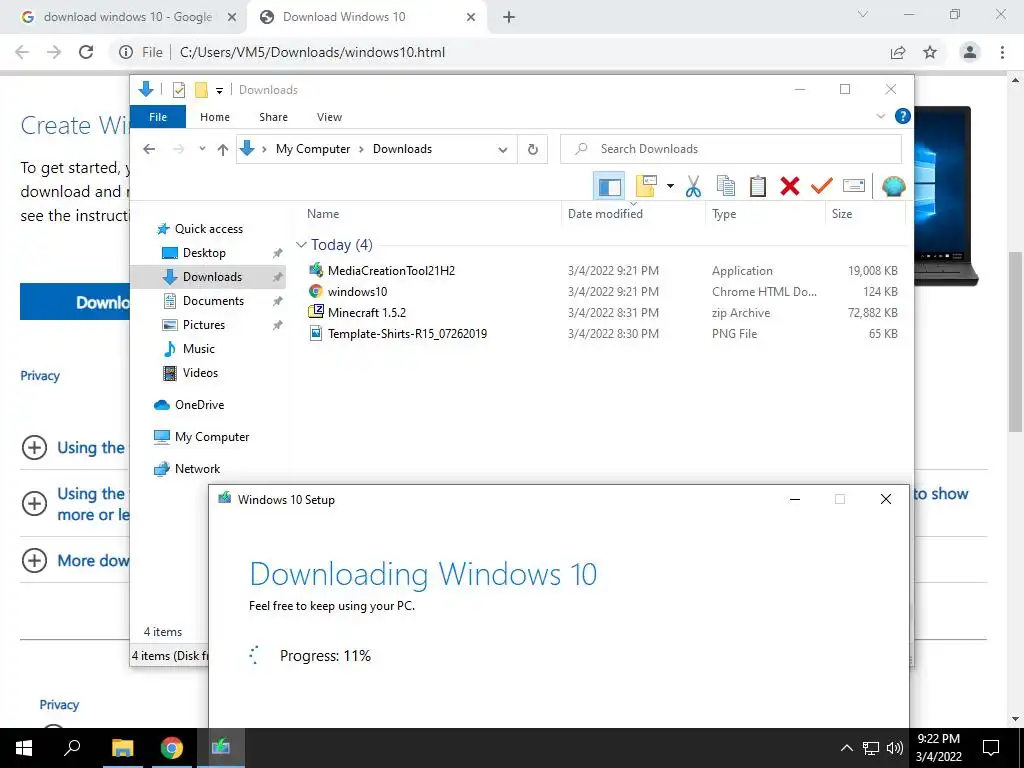Expand the address bar history dropdown
Image resolution: width=1024 pixels, height=768 pixels.
point(503,150)
